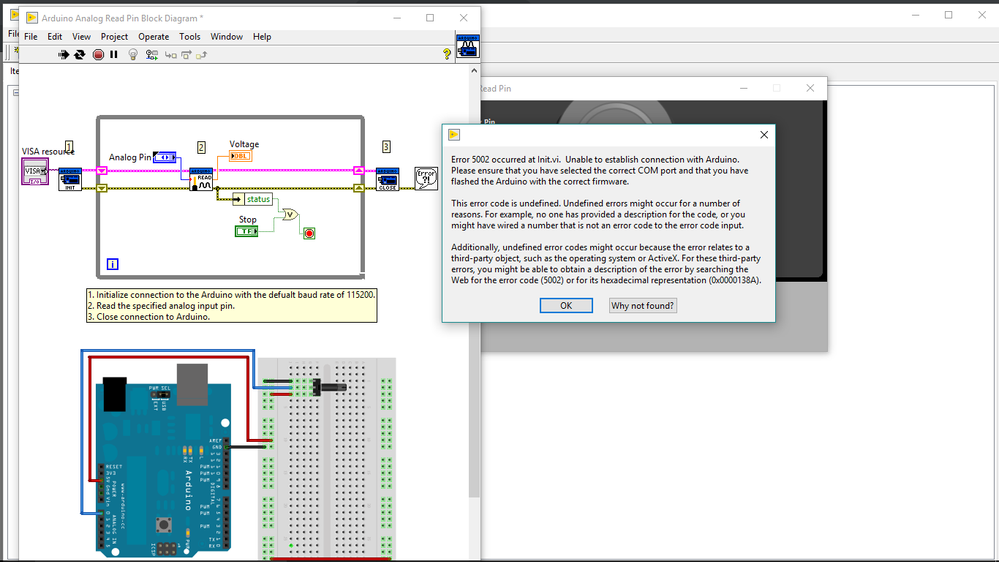The image size is (999, 562).
Task: Open the Operate menu
Action: click(x=154, y=37)
